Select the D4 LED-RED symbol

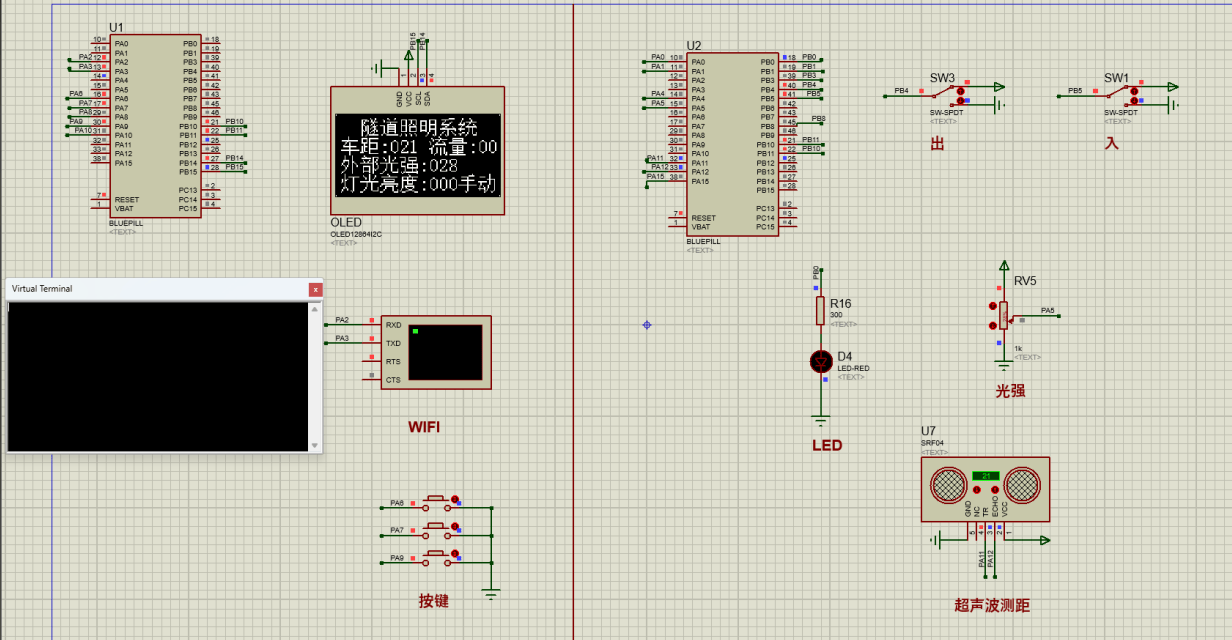[x=821, y=361]
